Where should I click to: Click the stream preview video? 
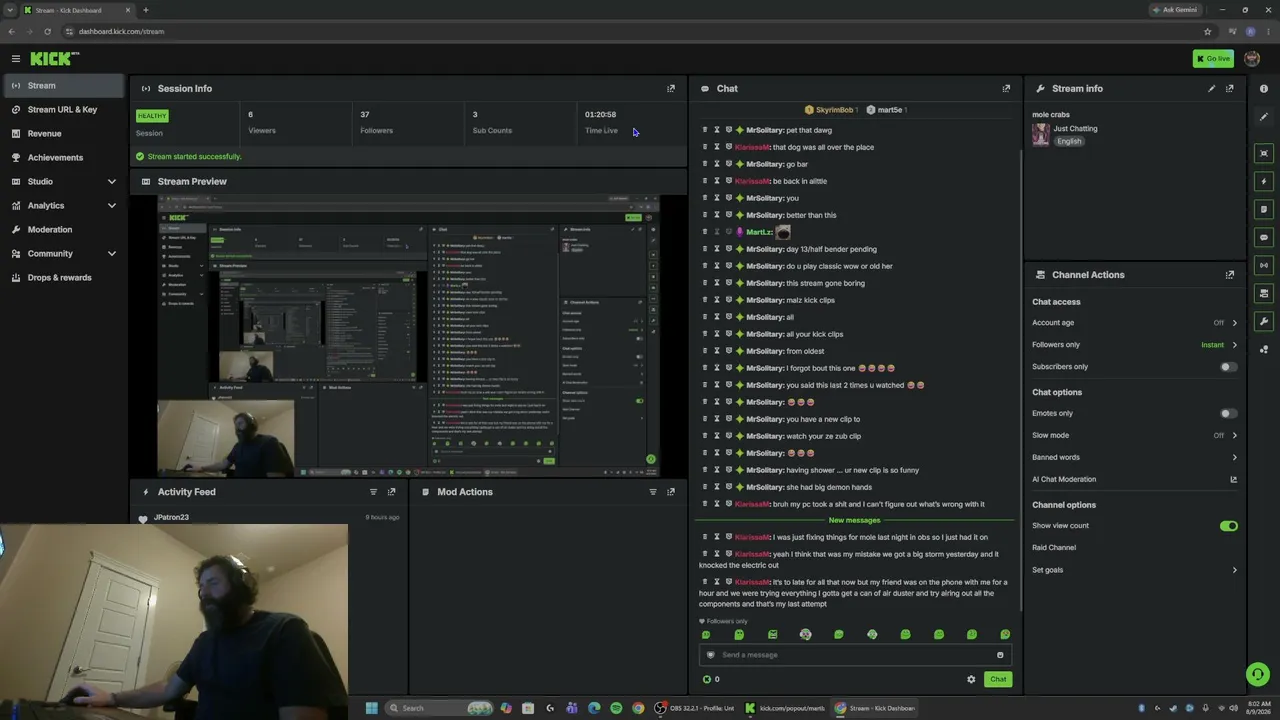(x=408, y=336)
